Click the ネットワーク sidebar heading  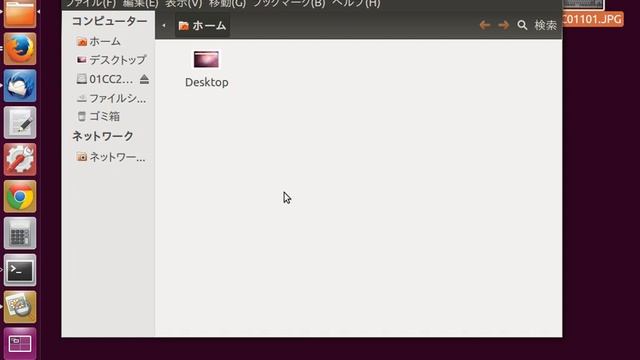tap(103, 136)
